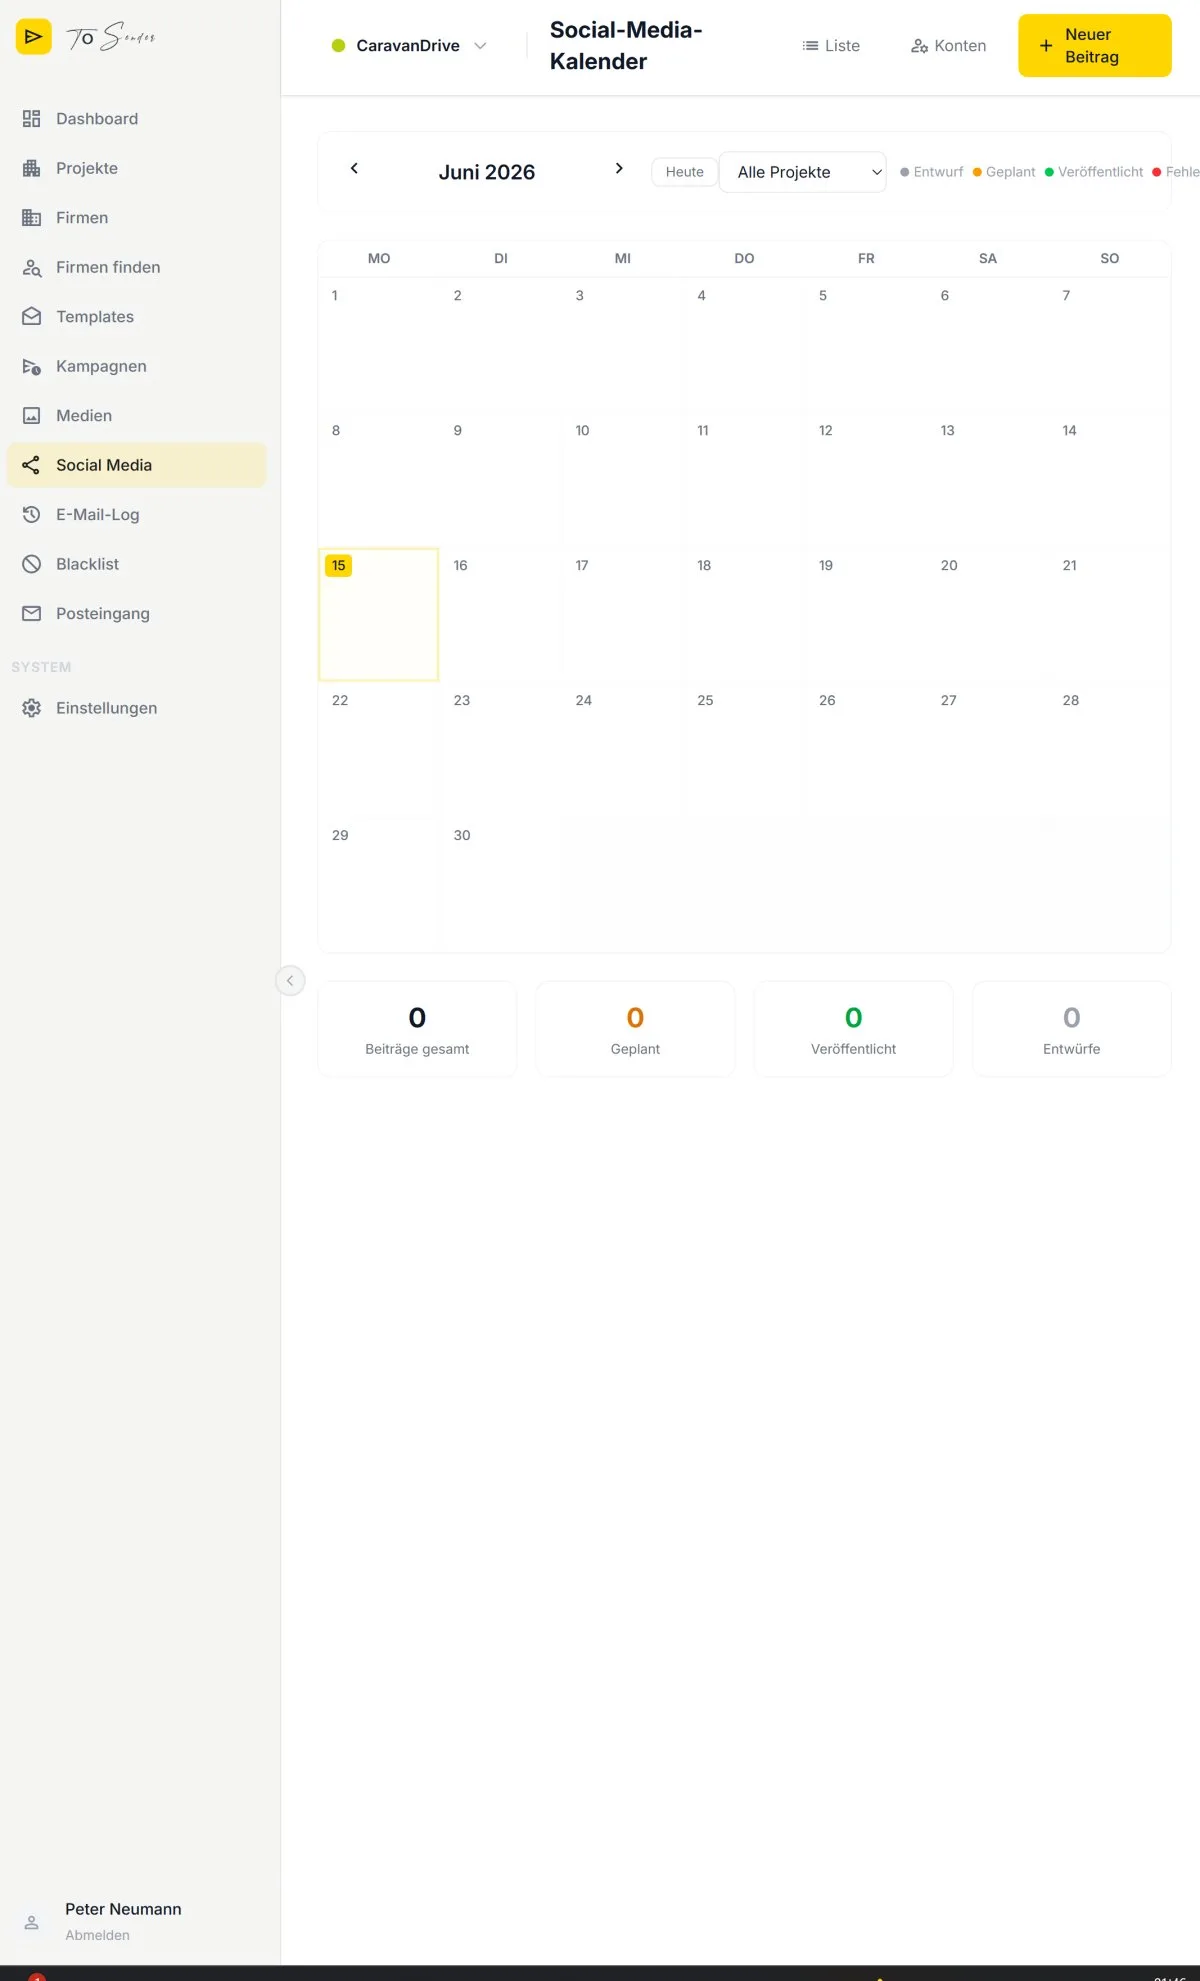Open Kampagnen in the sidebar
1200x1981 pixels.
coord(137,366)
